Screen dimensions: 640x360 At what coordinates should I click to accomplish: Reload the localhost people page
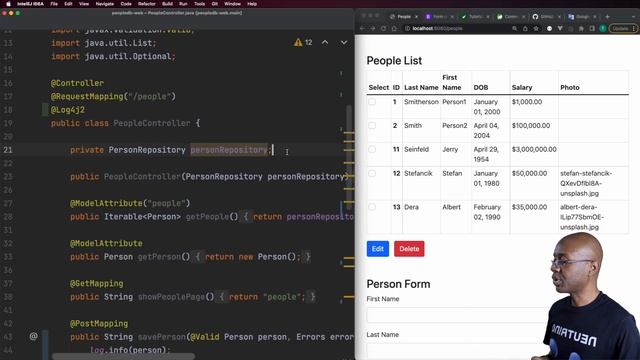(383, 29)
